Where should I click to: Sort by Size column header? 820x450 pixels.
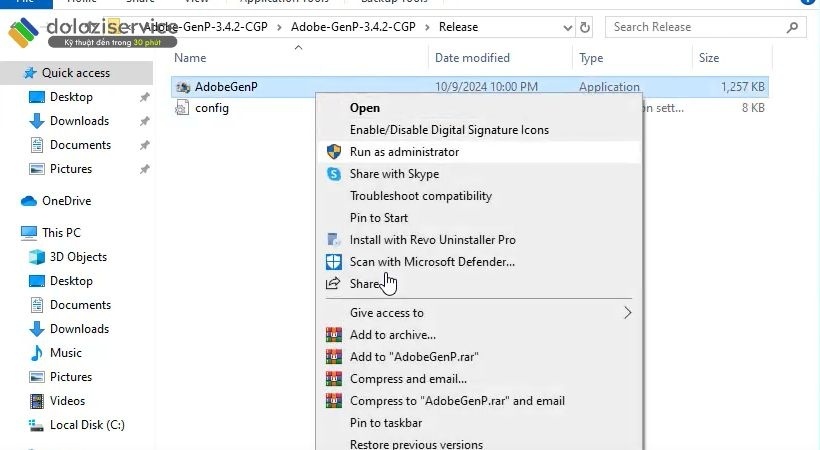[x=709, y=58]
